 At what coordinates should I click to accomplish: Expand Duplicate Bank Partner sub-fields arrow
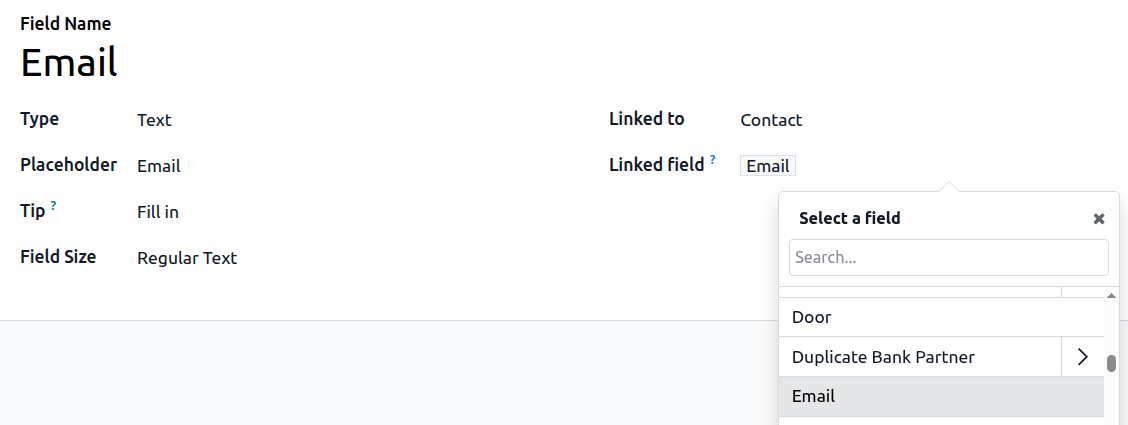click(x=1082, y=357)
